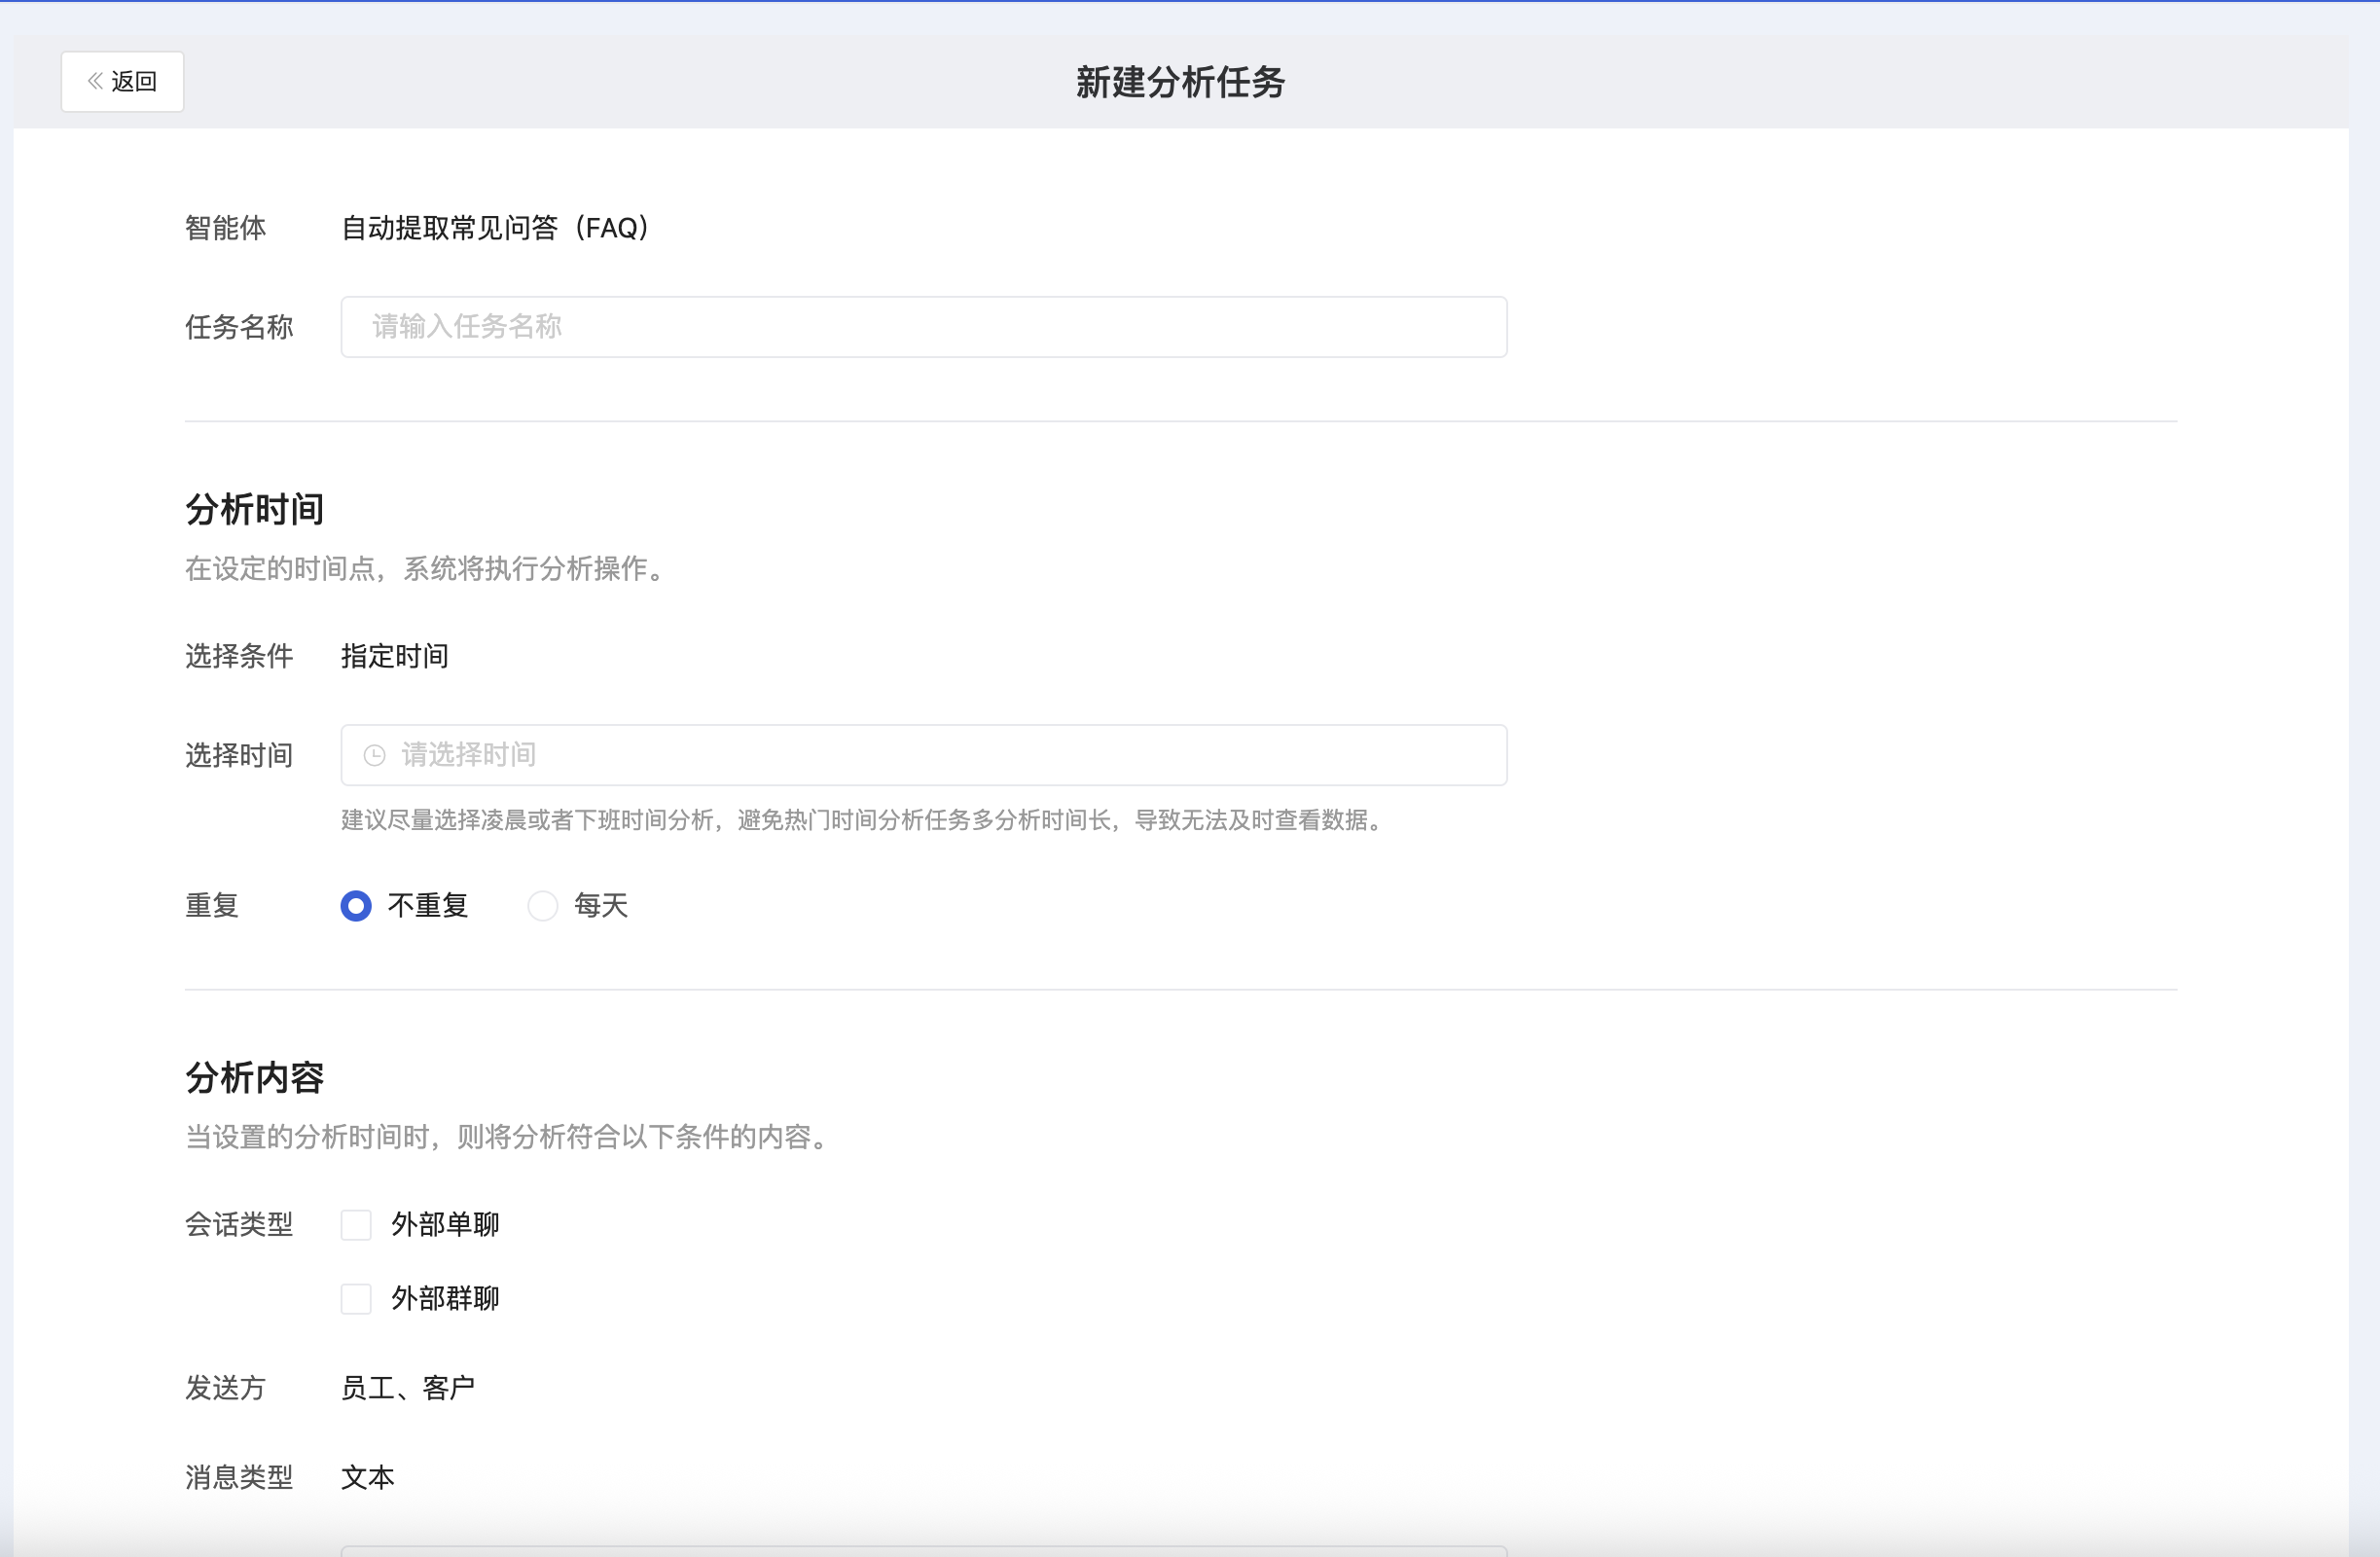Open the 请选择时间 time picker field
Screen dimensions: 2380x1557
click(923, 754)
